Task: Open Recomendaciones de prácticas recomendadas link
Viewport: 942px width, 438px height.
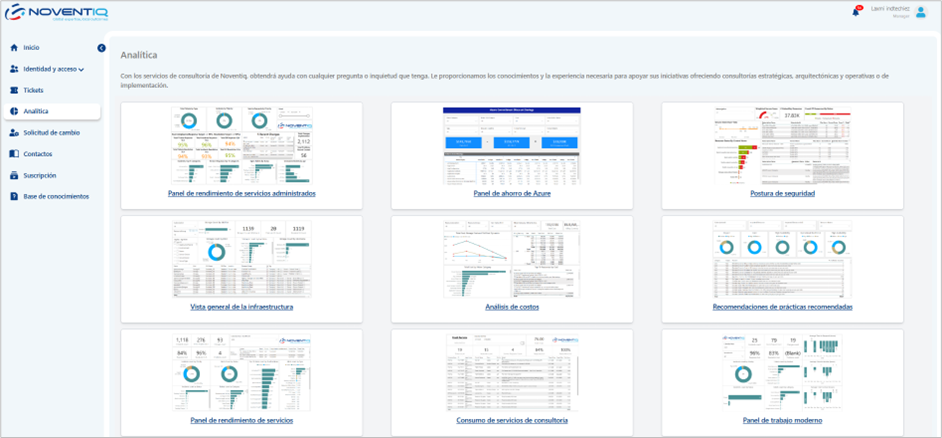Action: tap(782, 307)
